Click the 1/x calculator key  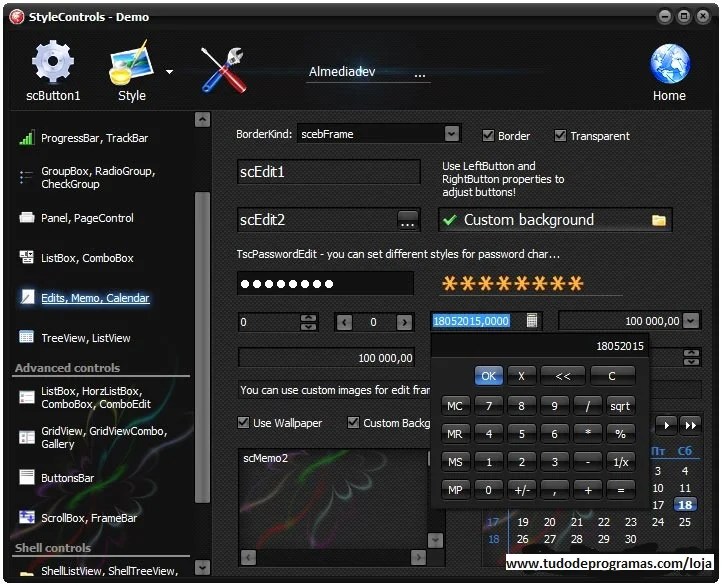620,462
